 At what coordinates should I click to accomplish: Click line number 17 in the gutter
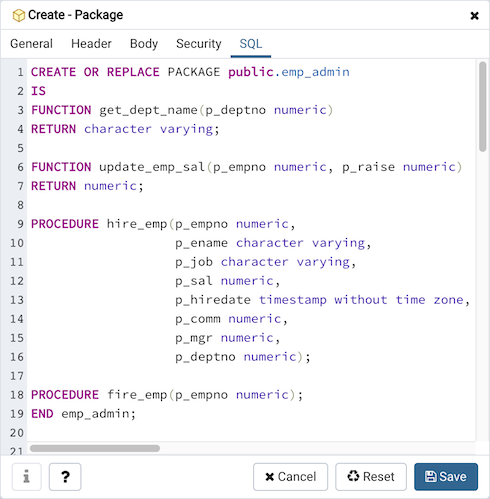point(17,376)
